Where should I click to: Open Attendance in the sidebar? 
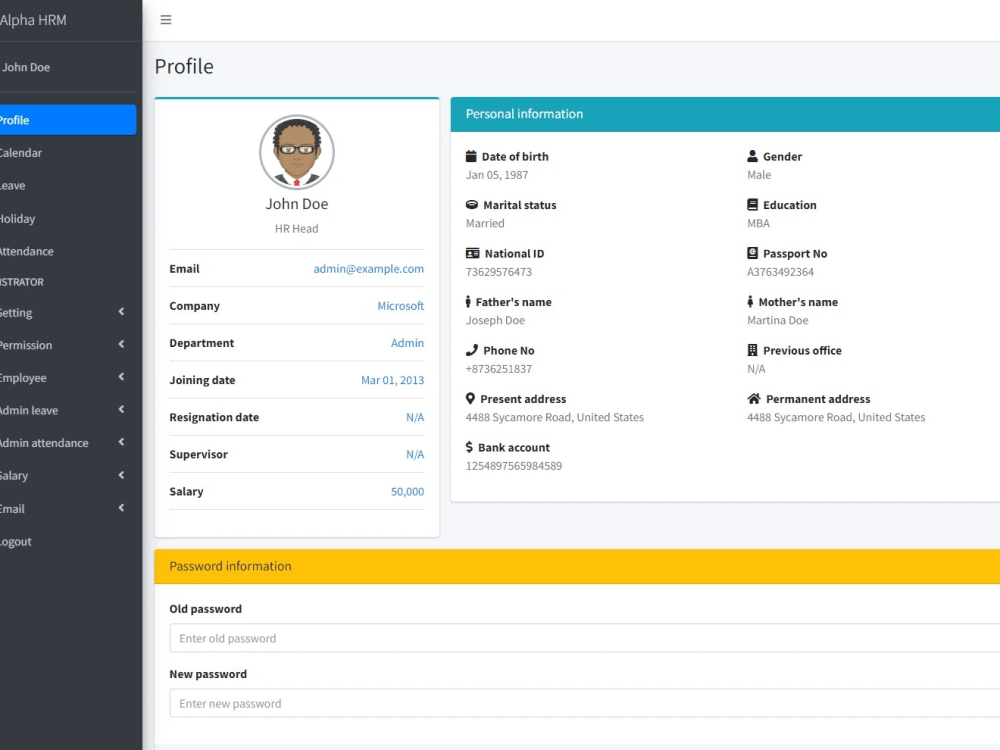click(x=67, y=251)
